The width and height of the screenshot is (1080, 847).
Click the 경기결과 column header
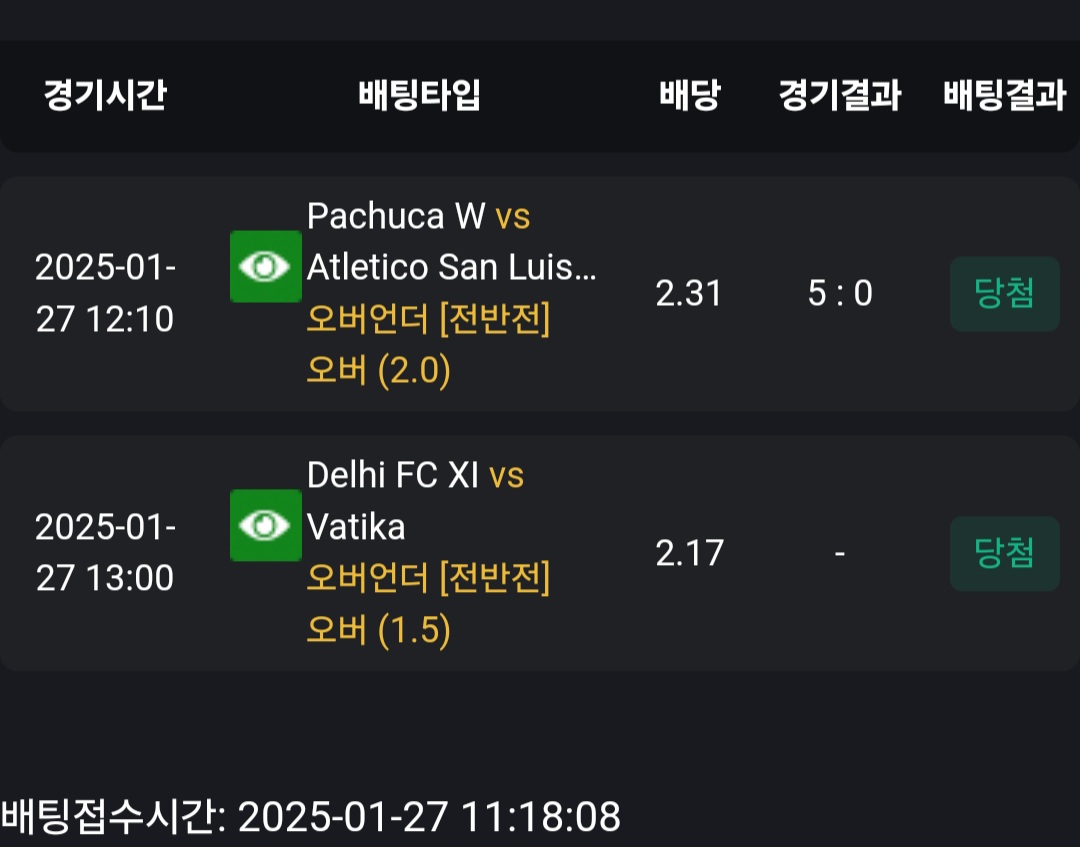[839, 96]
